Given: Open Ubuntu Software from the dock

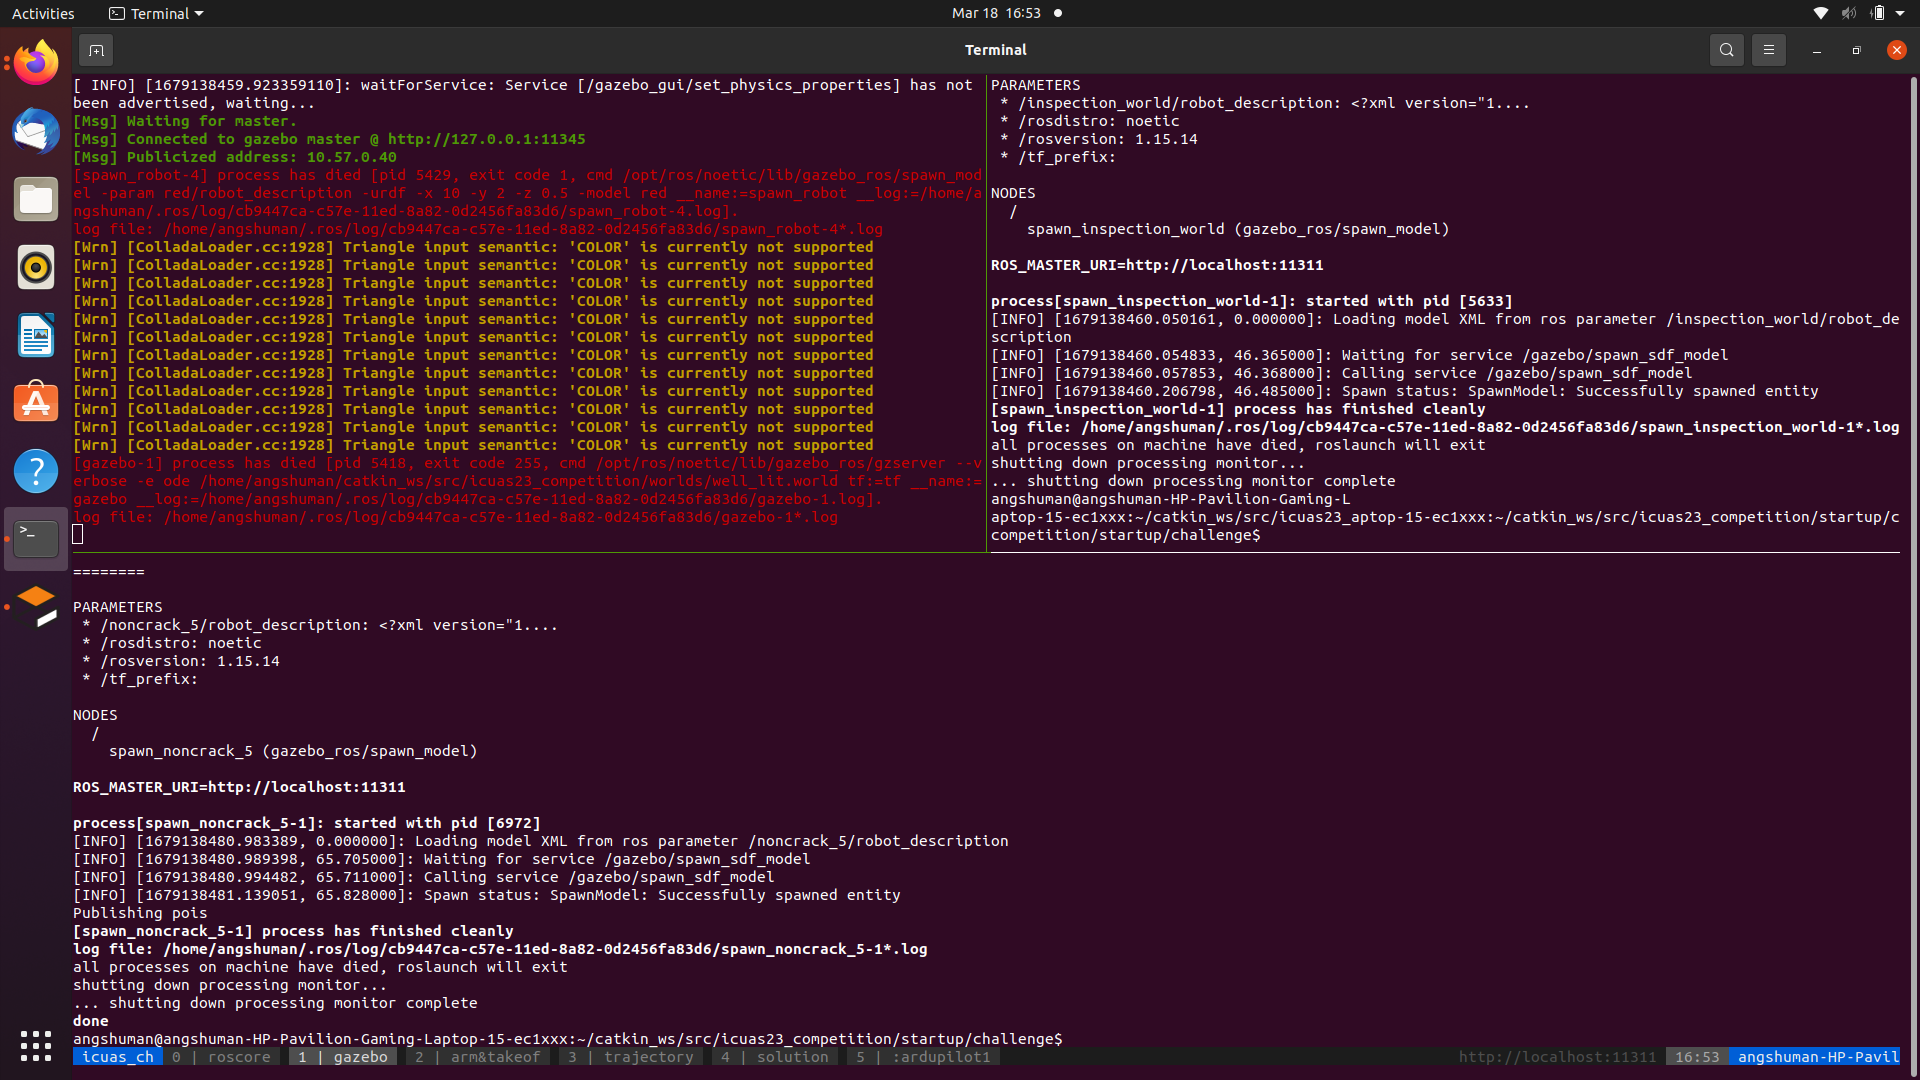Looking at the screenshot, I should (35, 401).
